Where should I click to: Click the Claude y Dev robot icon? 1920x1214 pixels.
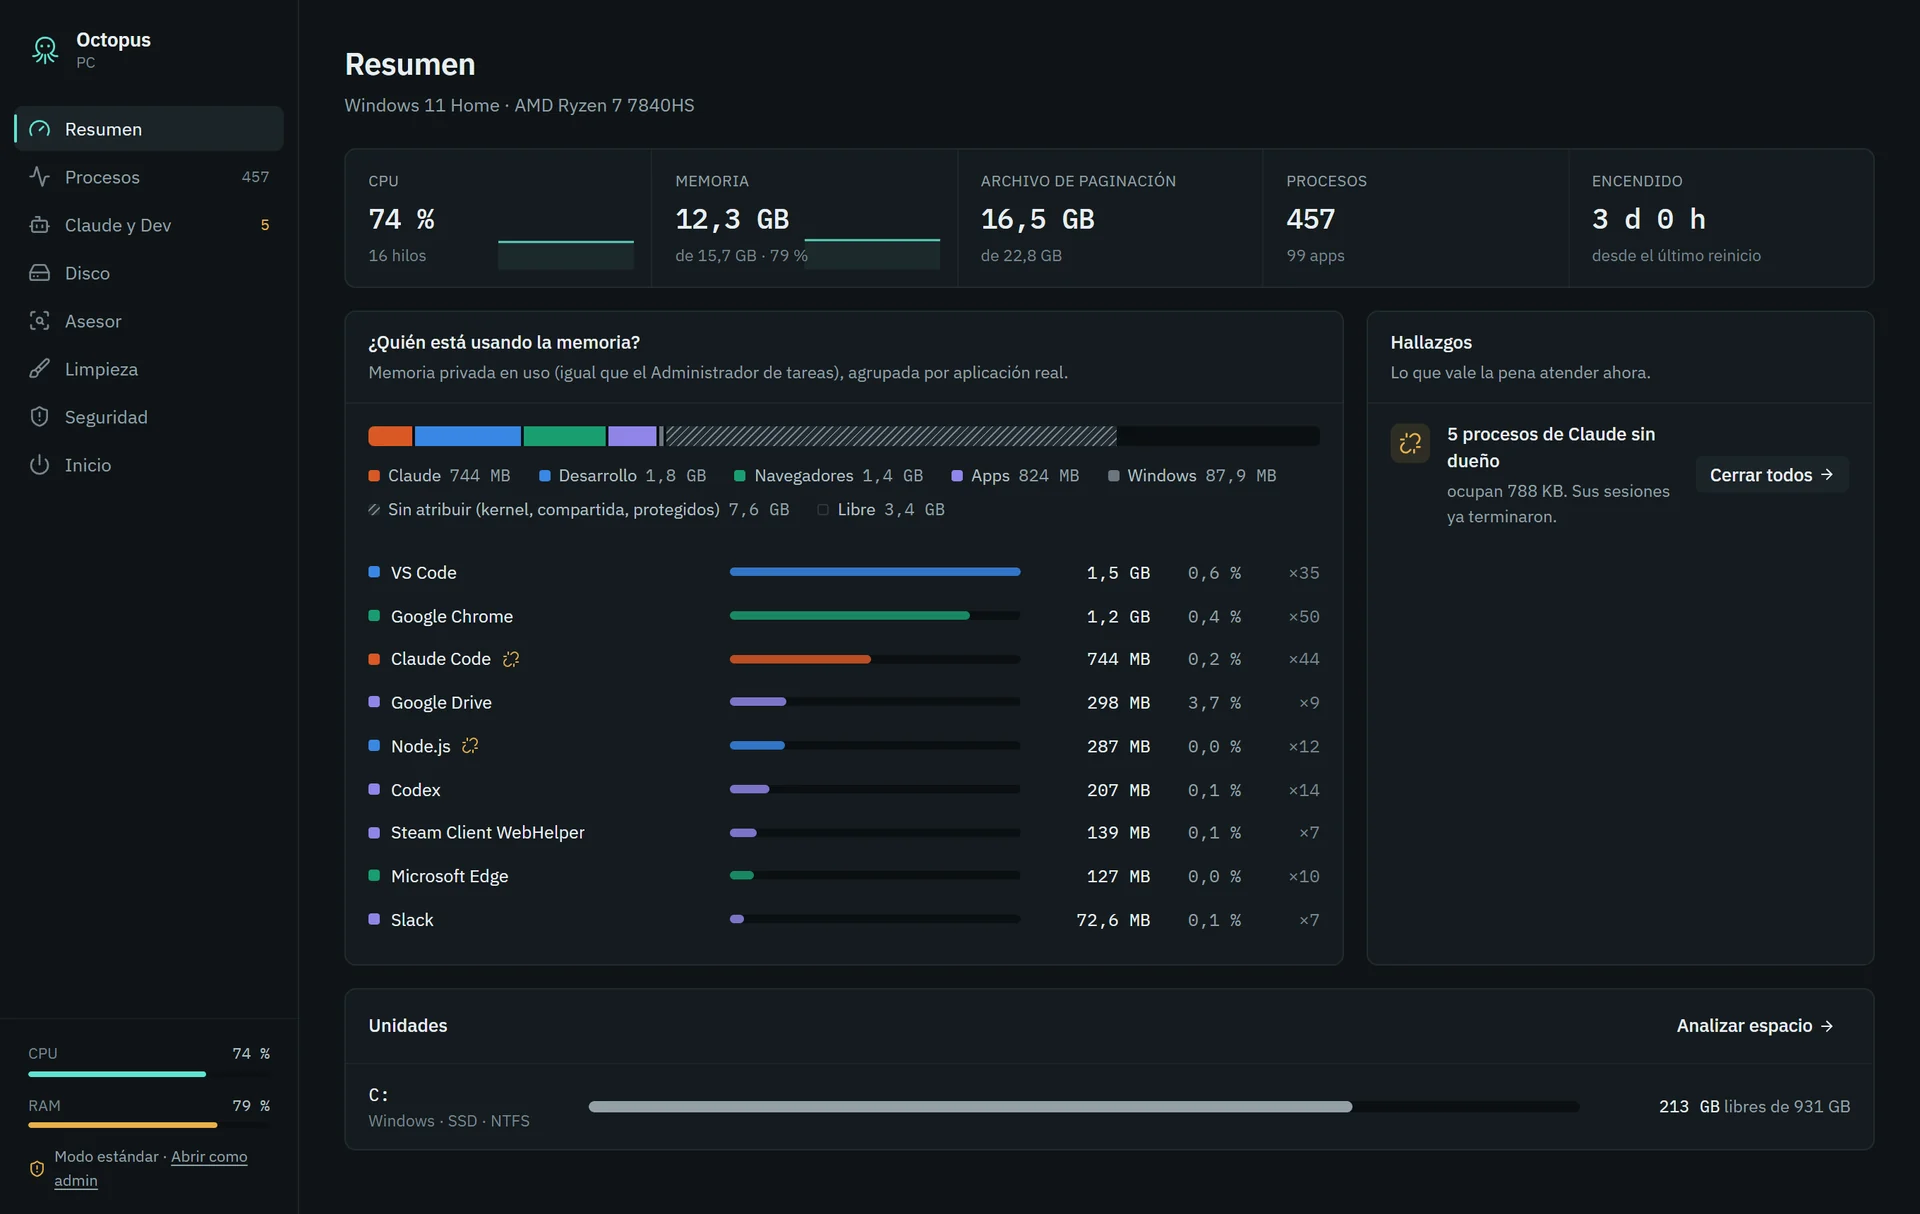coord(39,225)
